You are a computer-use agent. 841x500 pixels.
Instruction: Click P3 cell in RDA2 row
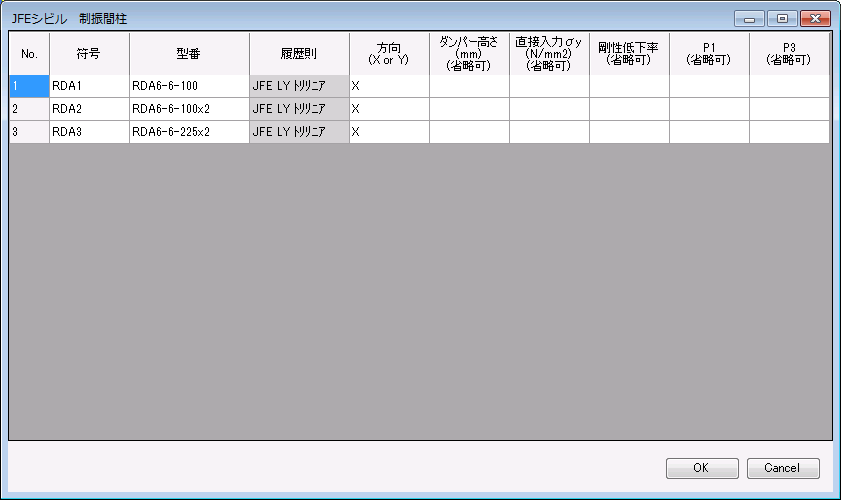click(790, 109)
